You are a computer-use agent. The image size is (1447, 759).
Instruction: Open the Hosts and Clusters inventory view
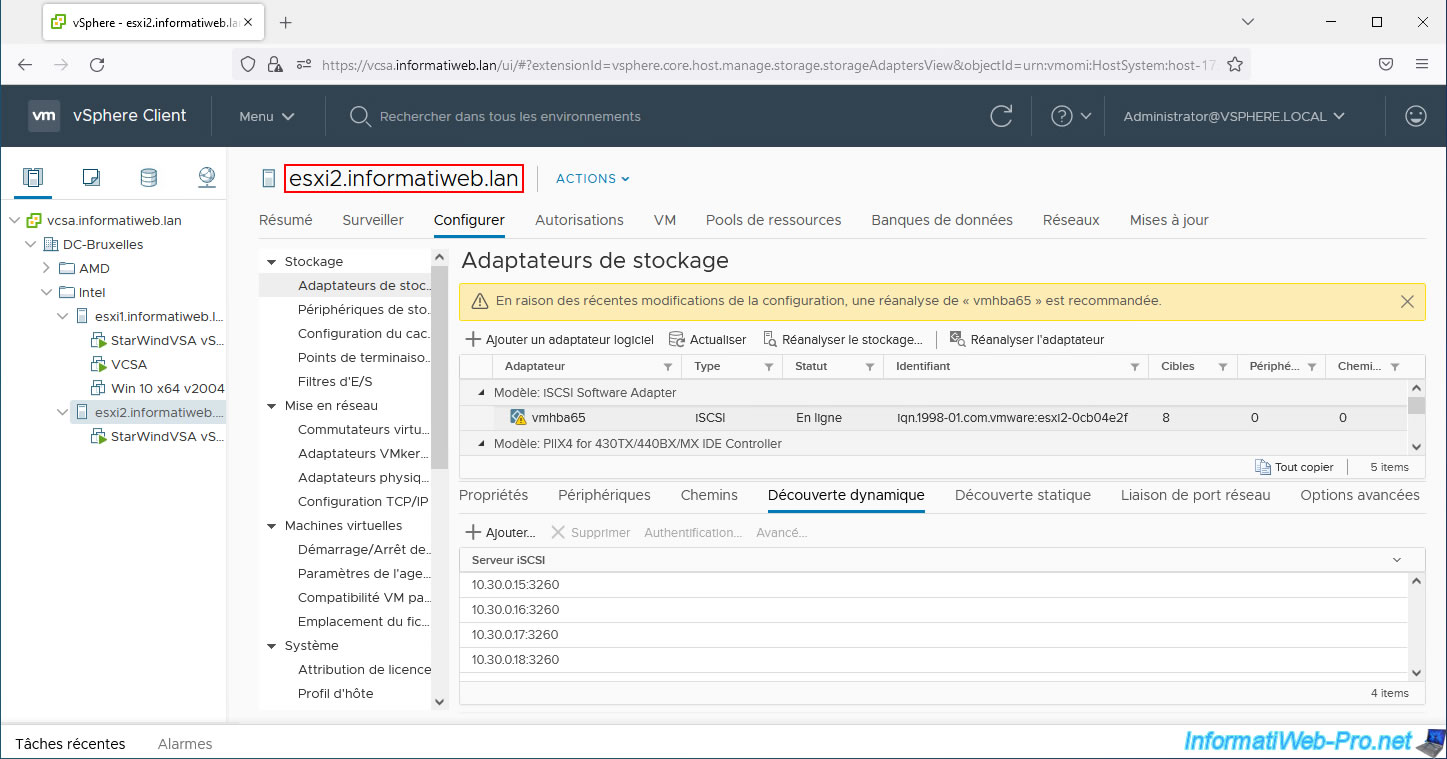pyautogui.click(x=33, y=178)
